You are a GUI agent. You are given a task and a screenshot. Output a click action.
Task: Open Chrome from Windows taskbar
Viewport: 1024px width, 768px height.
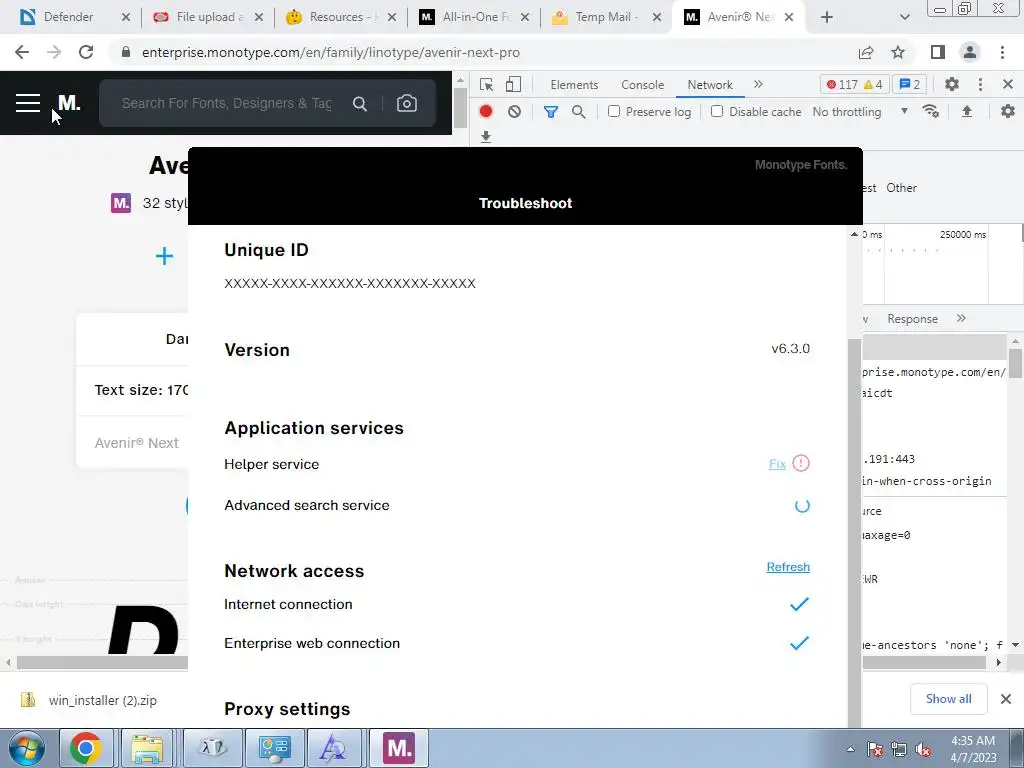[x=86, y=748]
